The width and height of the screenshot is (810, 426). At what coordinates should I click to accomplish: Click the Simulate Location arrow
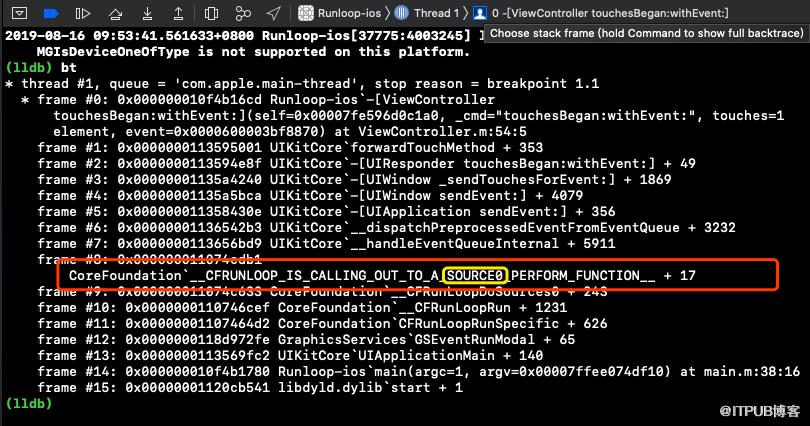point(274,13)
